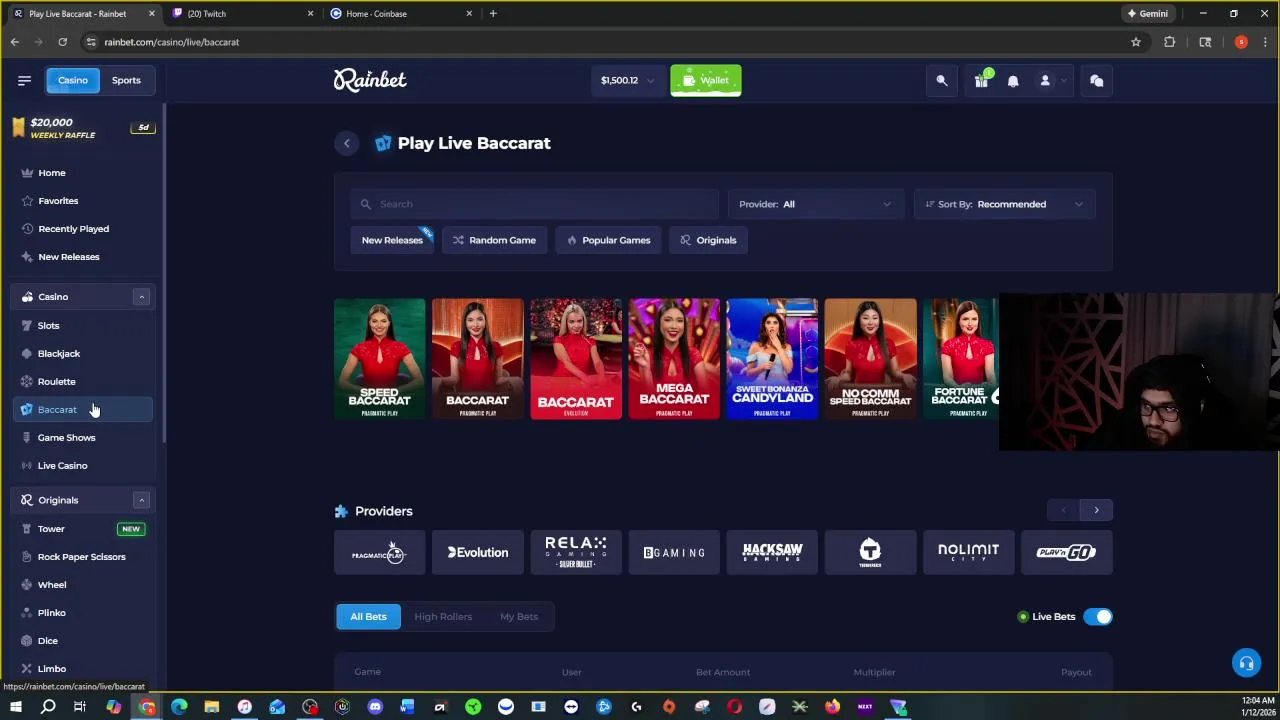Image resolution: width=1280 pixels, height=720 pixels.
Task: Open the live support headset icon
Action: coord(1246,663)
